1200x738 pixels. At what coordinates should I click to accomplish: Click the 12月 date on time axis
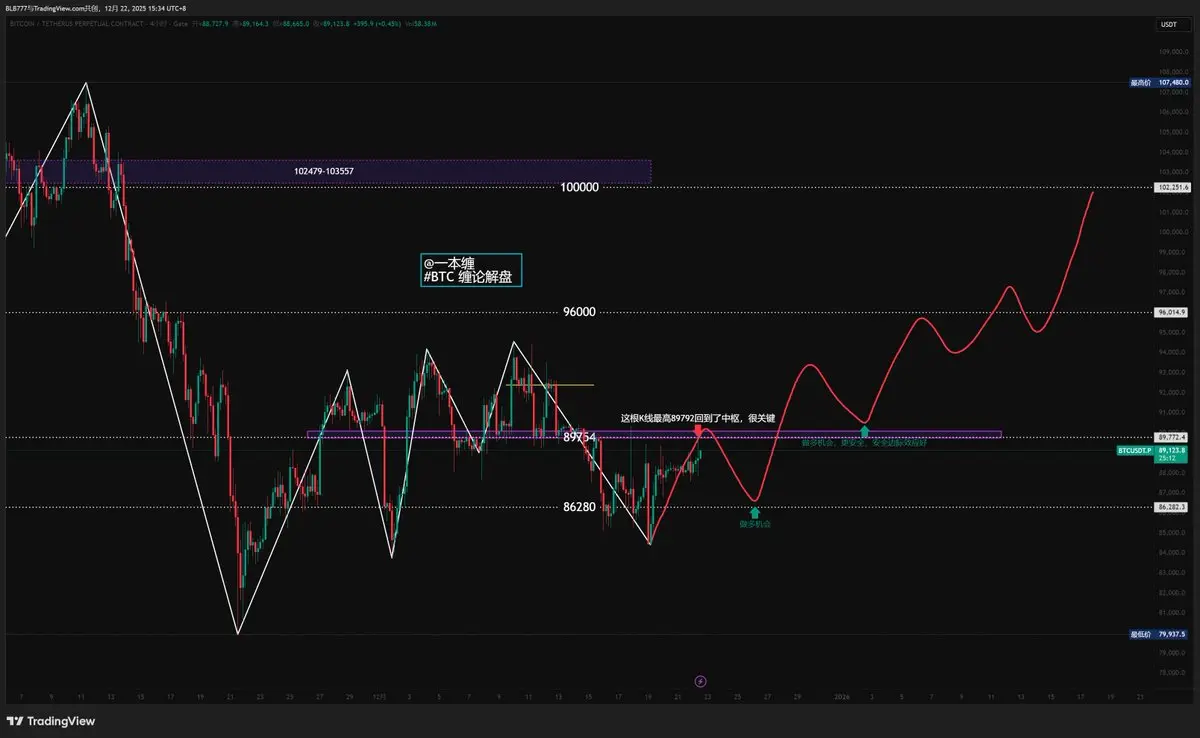pyautogui.click(x=379, y=696)
